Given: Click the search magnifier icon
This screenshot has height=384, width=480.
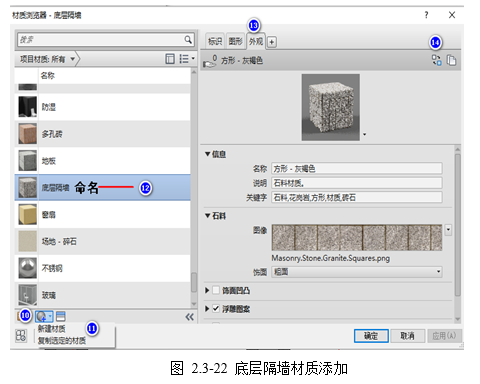Looking at the screenshot, I should pos(188,40).
